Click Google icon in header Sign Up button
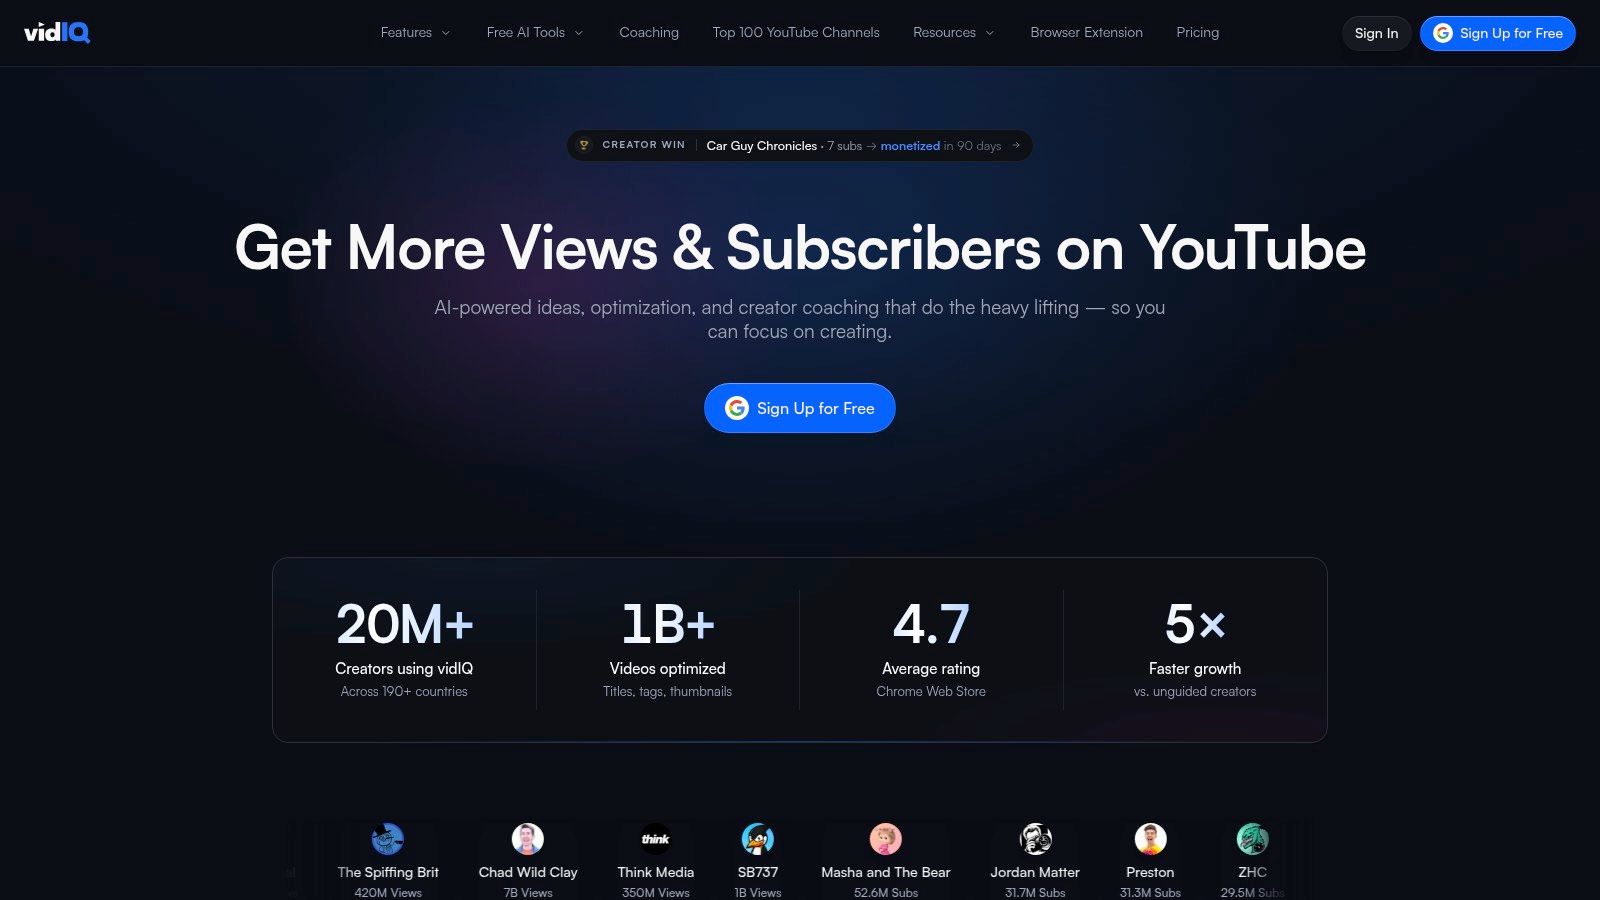Viewport: 1600px width, 900px height. pos(1443,33)
